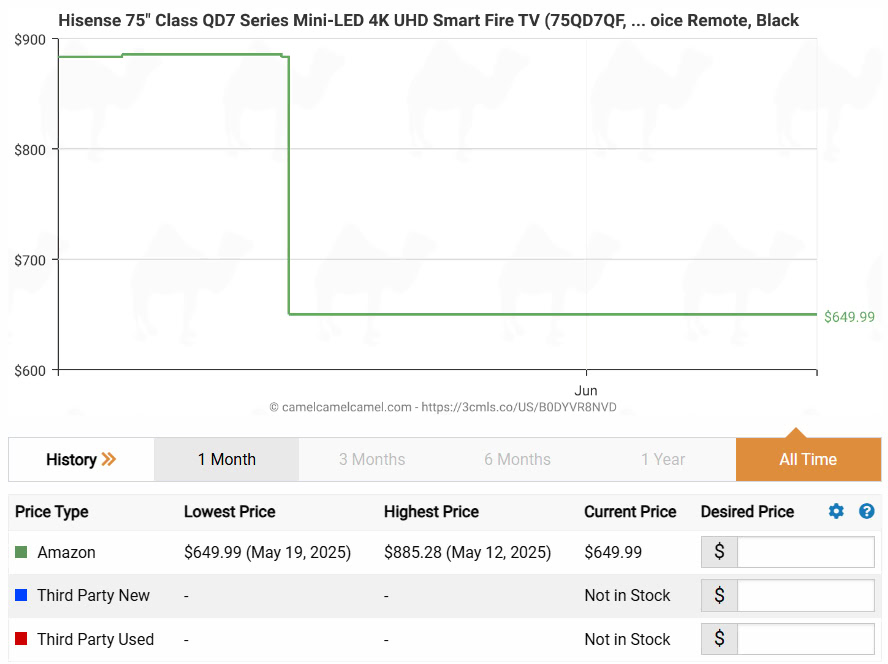This screenshot has width=888, height=664.
Task: Click the blue help question mark icon
Action: tap(866, 512)
